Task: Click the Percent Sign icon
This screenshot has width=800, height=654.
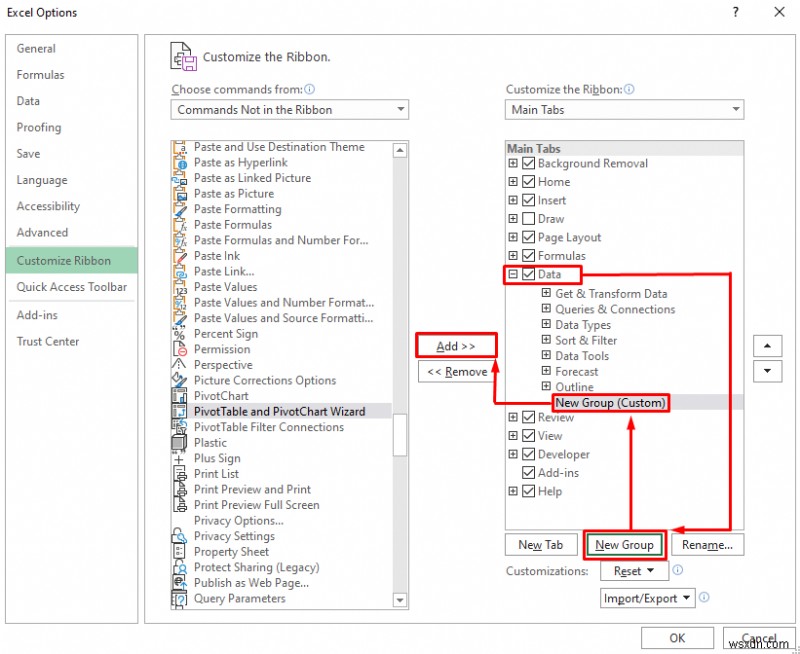Action: tap(180, 334)
